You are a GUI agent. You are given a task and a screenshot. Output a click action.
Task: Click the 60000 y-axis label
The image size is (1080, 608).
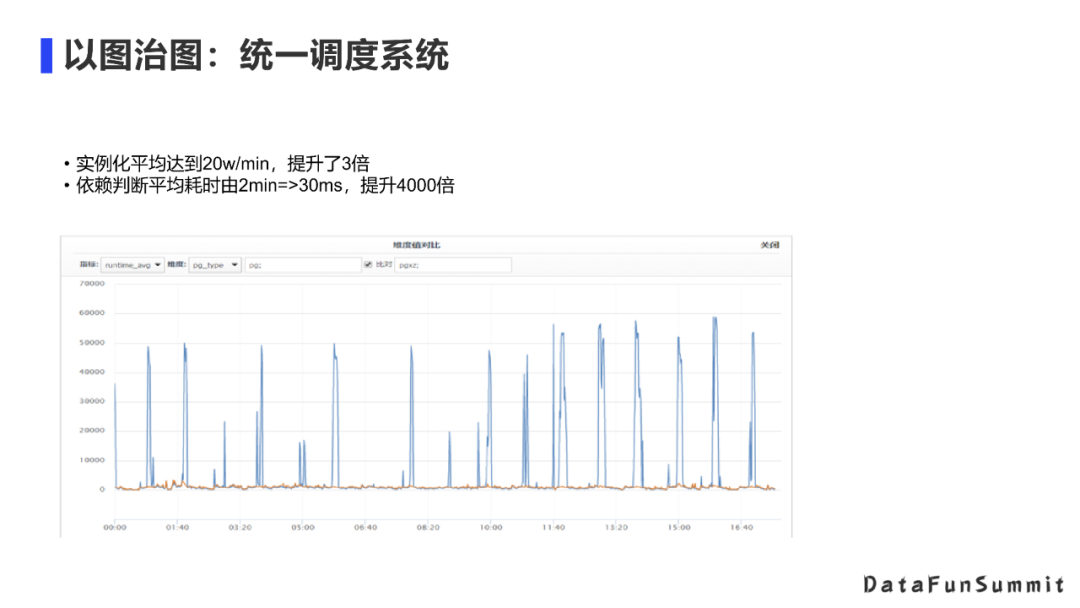coord(92,313)
